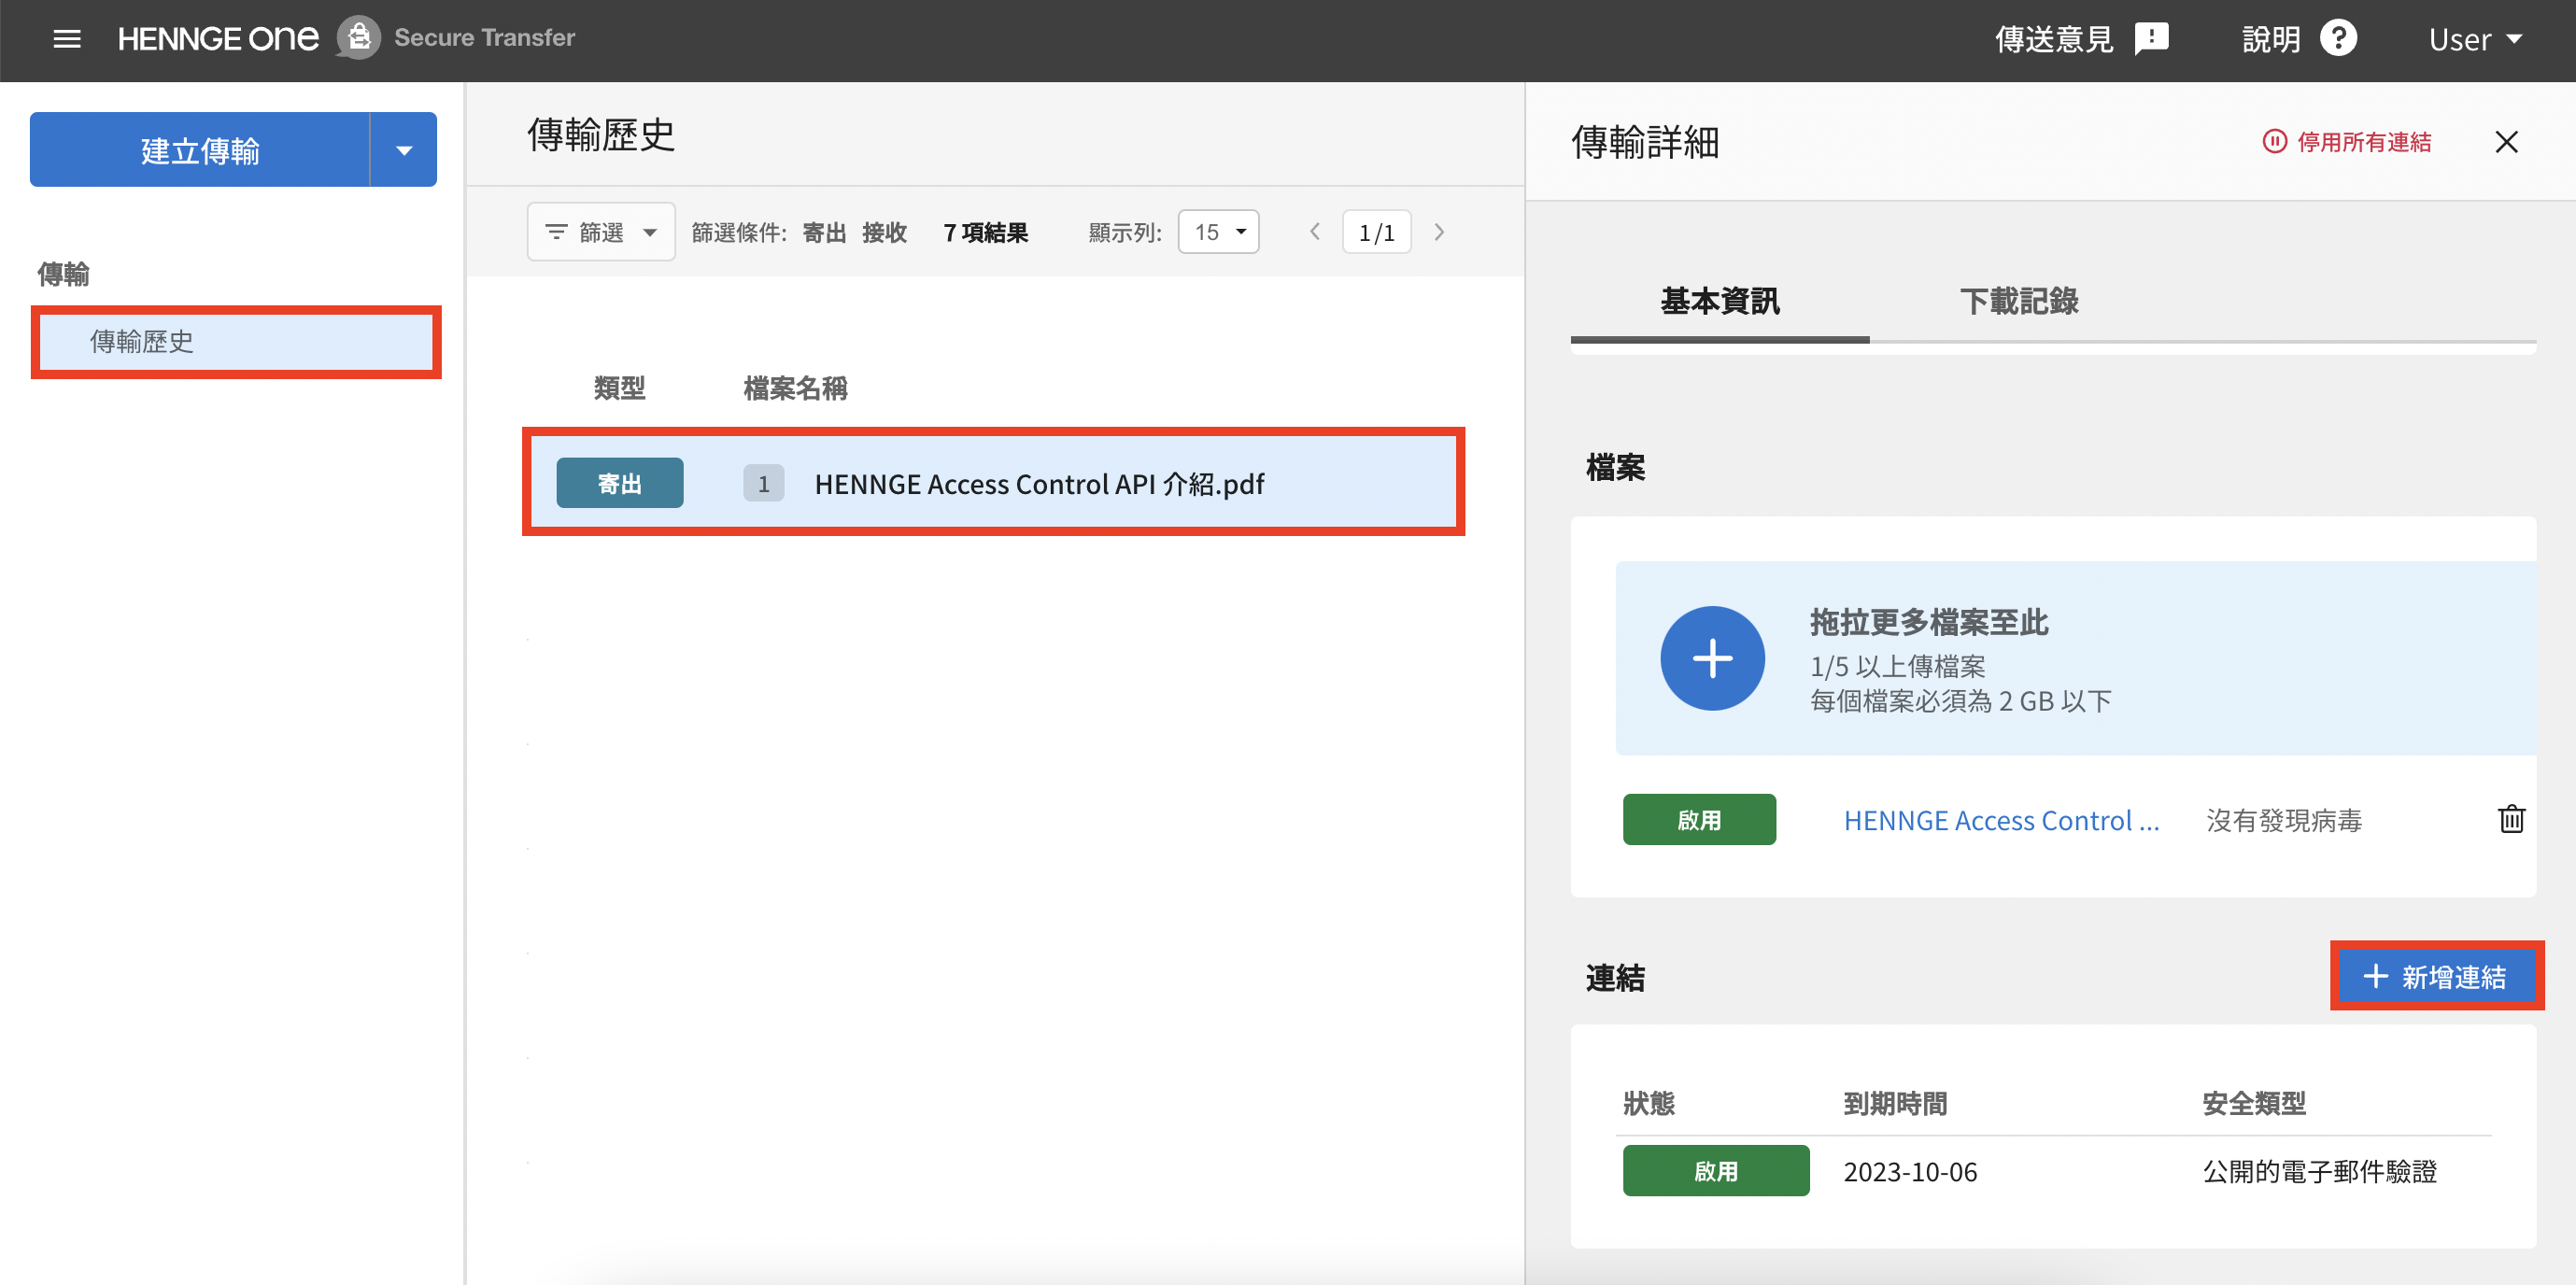Go to the next page arrow
Image resolution: width=2576 pixels, height=1285 pixels.
point(1439,232)
